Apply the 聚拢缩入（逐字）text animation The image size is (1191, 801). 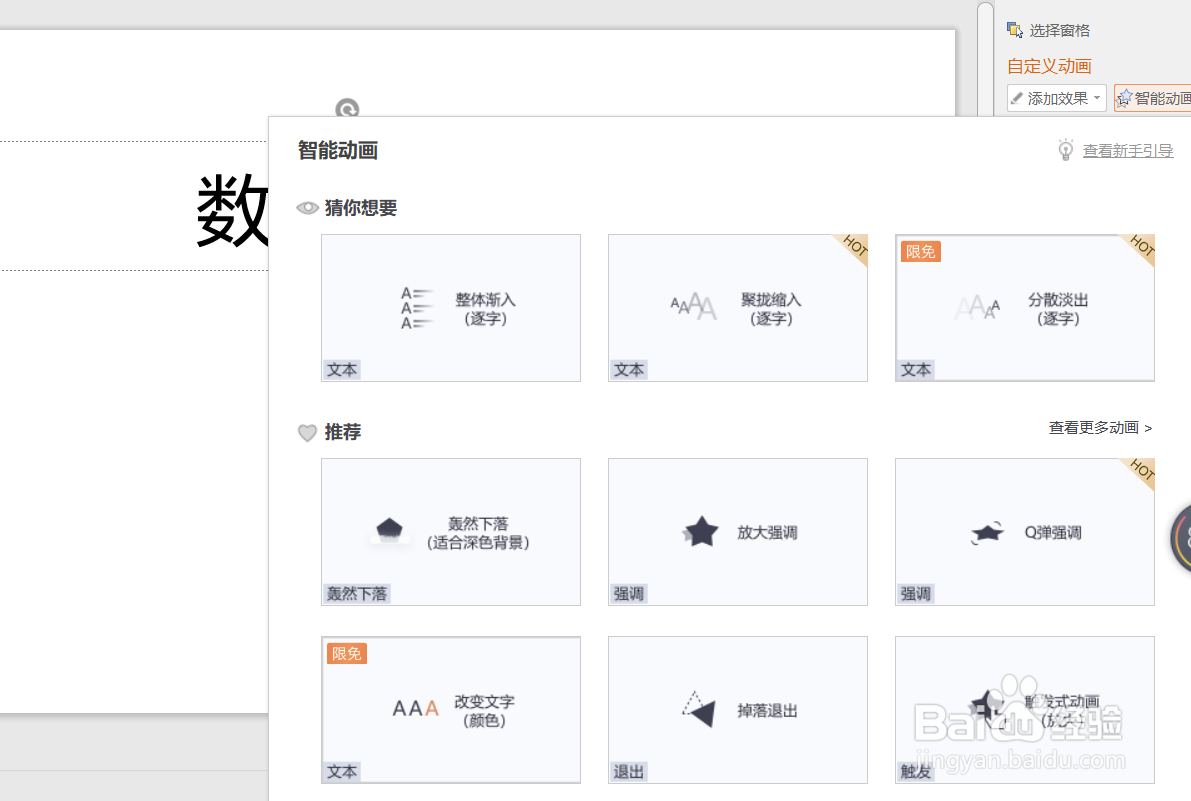click(737, 307)
